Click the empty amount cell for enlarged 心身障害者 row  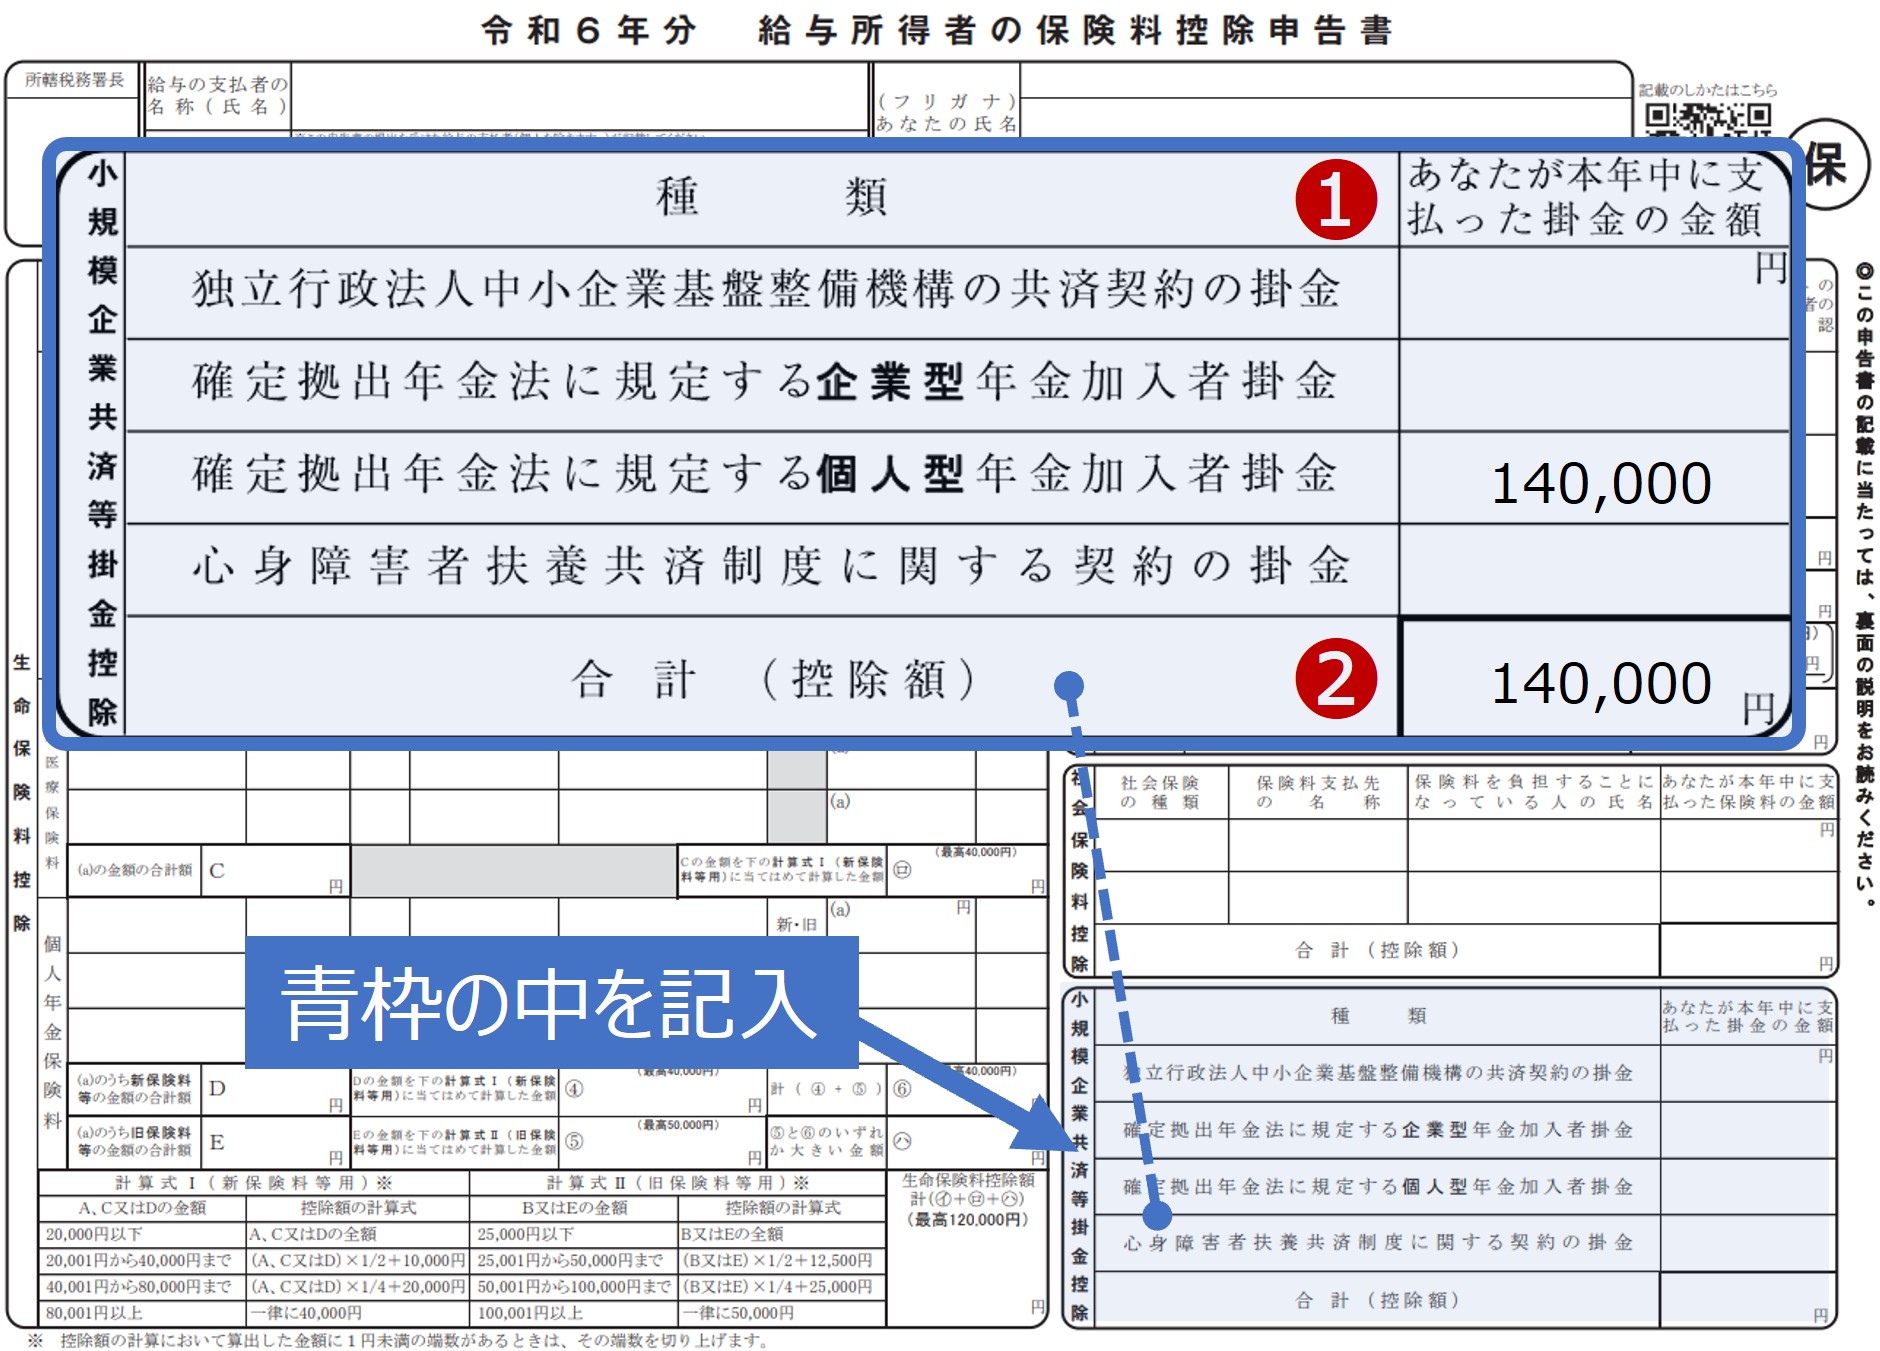[x=1594, y=569]
